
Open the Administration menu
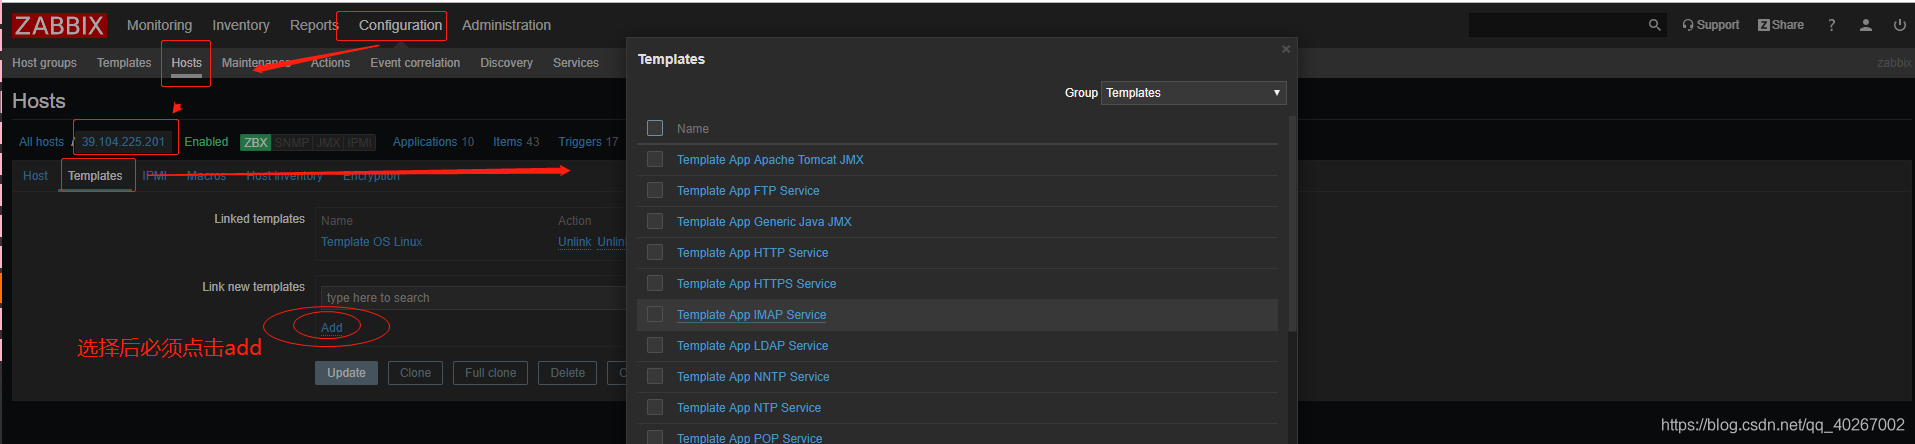506,25
